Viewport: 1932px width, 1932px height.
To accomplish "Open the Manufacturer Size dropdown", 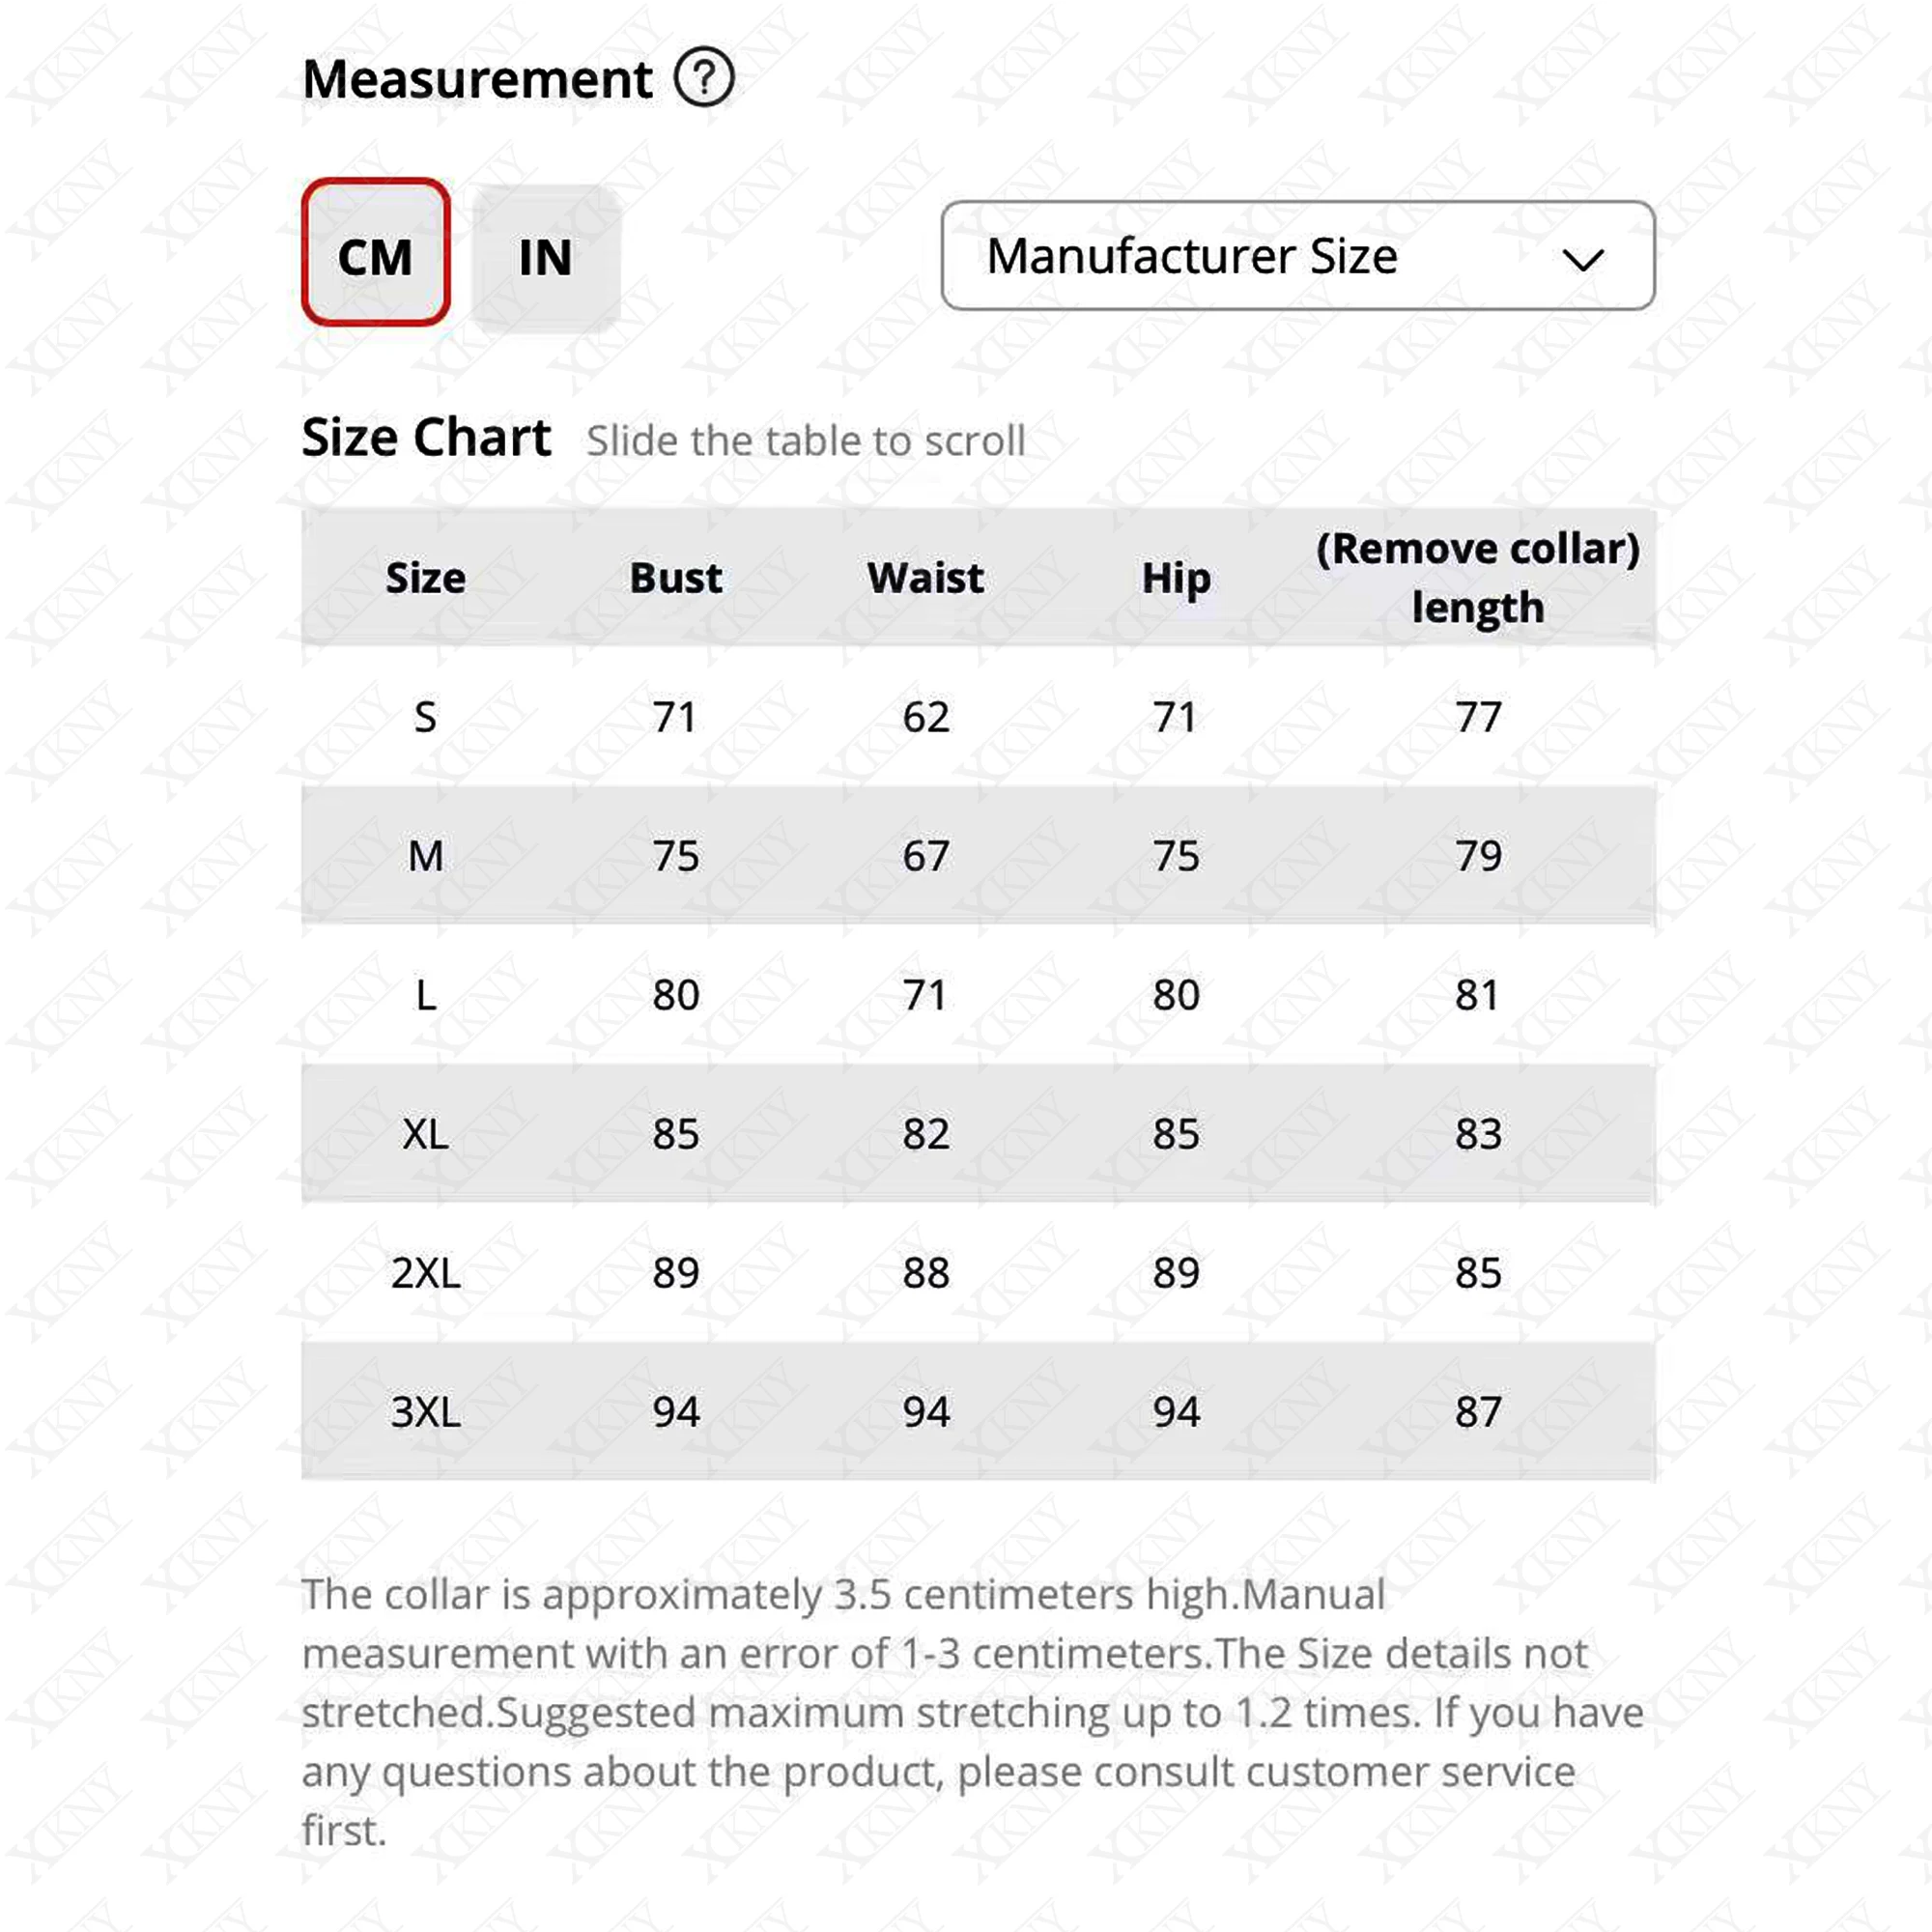I will pos(1298,256).
